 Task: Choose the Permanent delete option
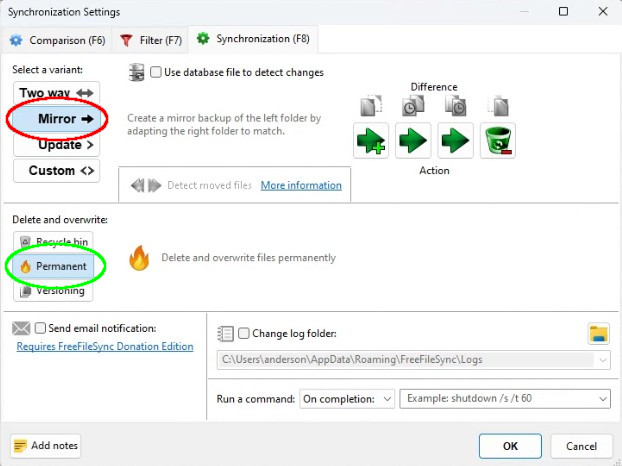click(57, 266)
